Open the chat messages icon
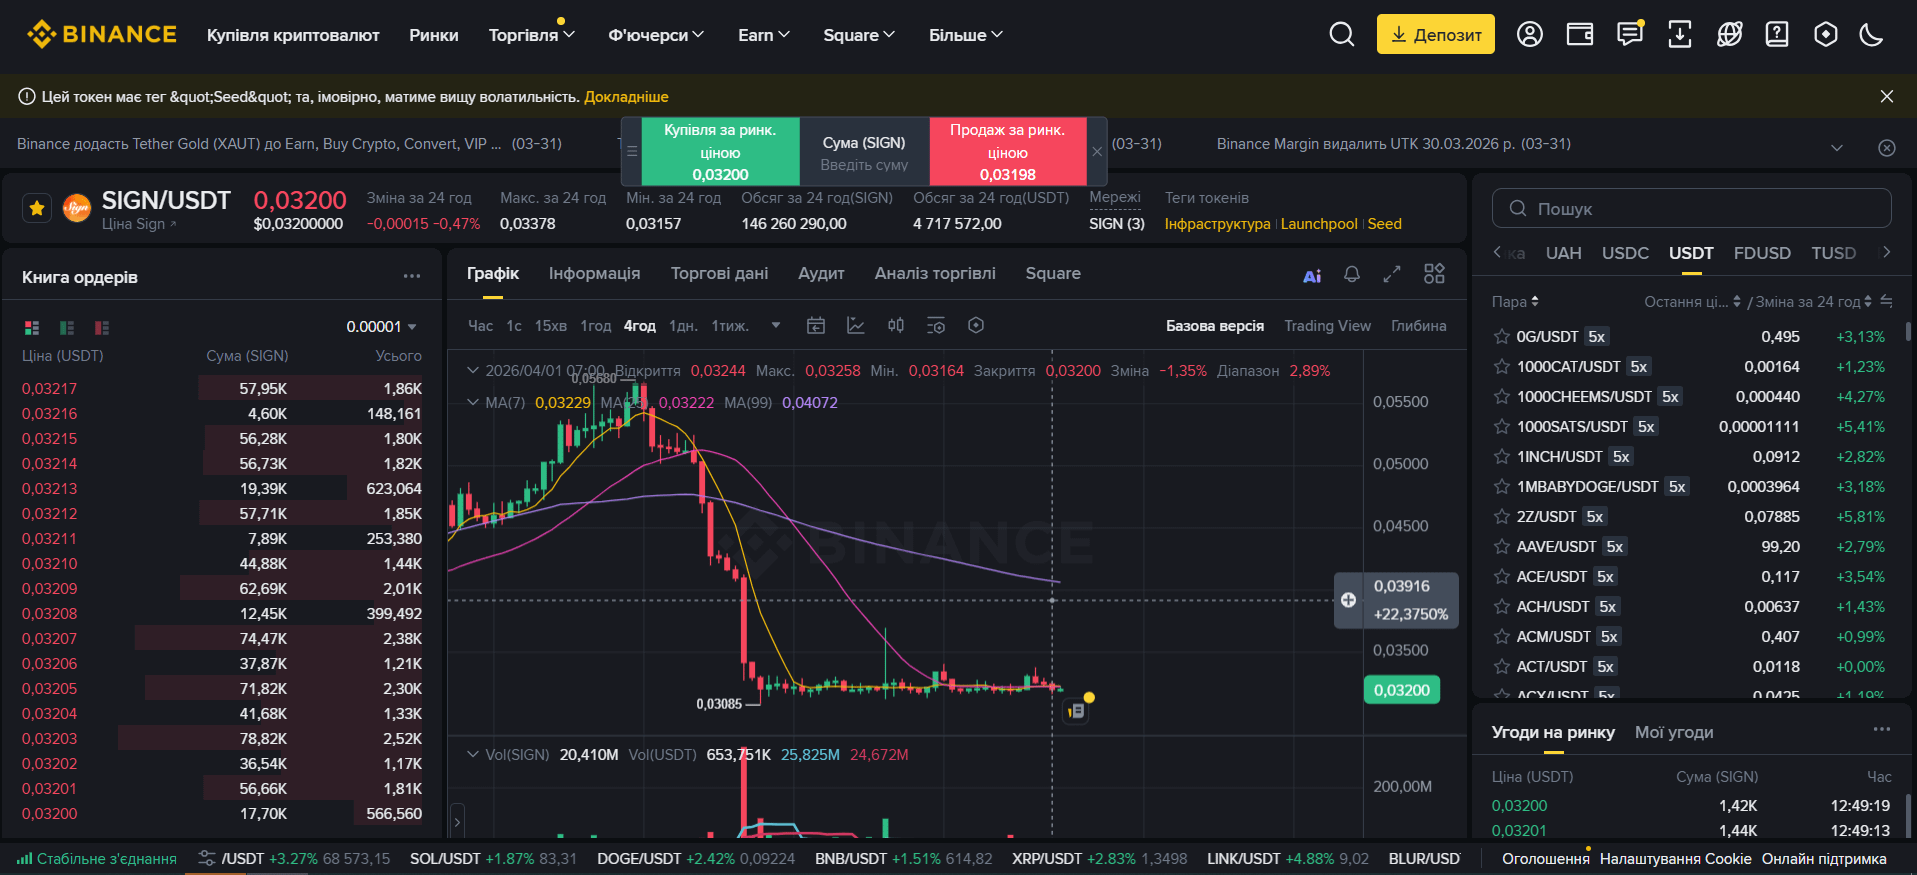 coord(1630,35)
